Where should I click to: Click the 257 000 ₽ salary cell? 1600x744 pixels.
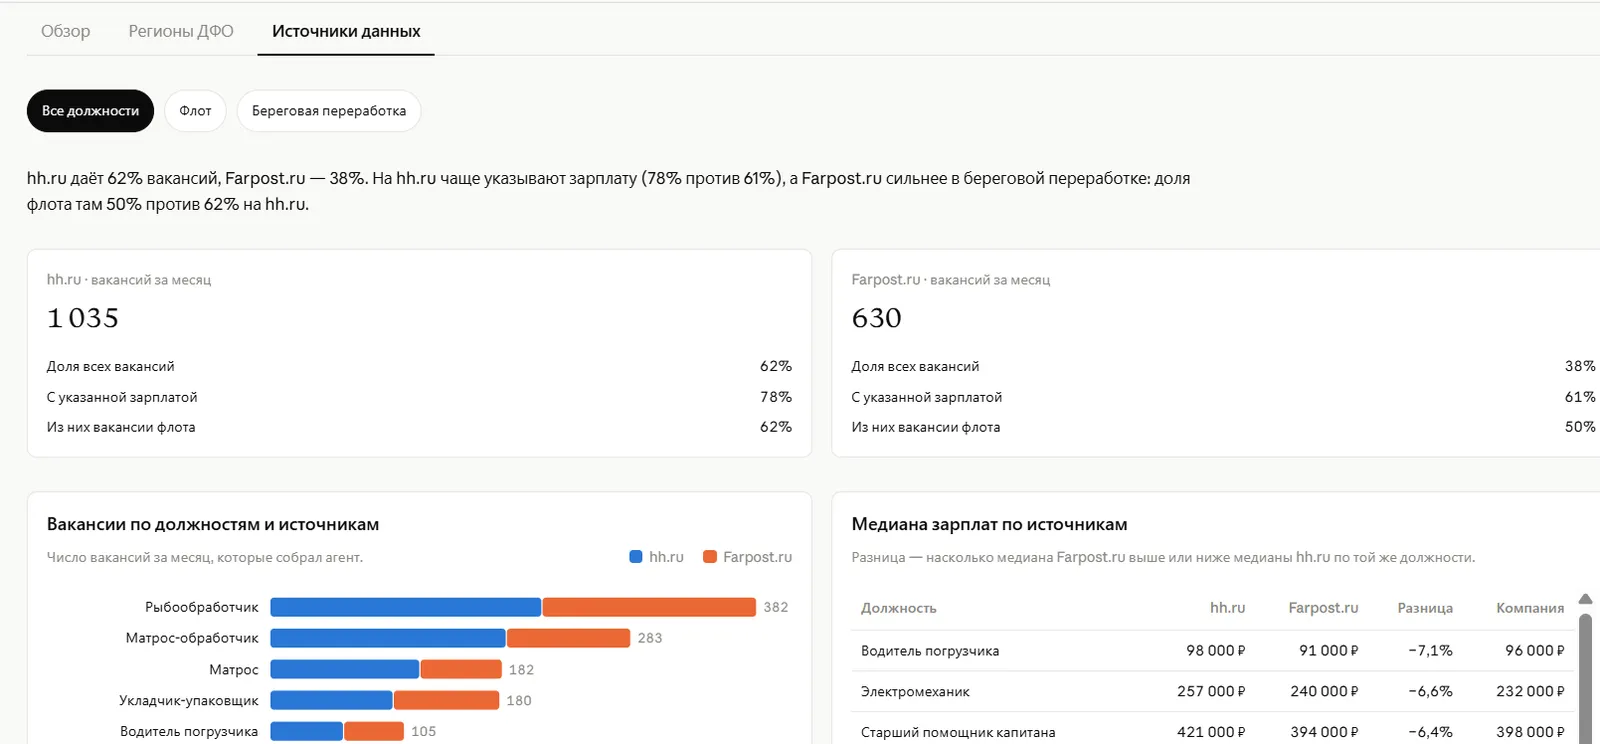tap(1211, 691)
